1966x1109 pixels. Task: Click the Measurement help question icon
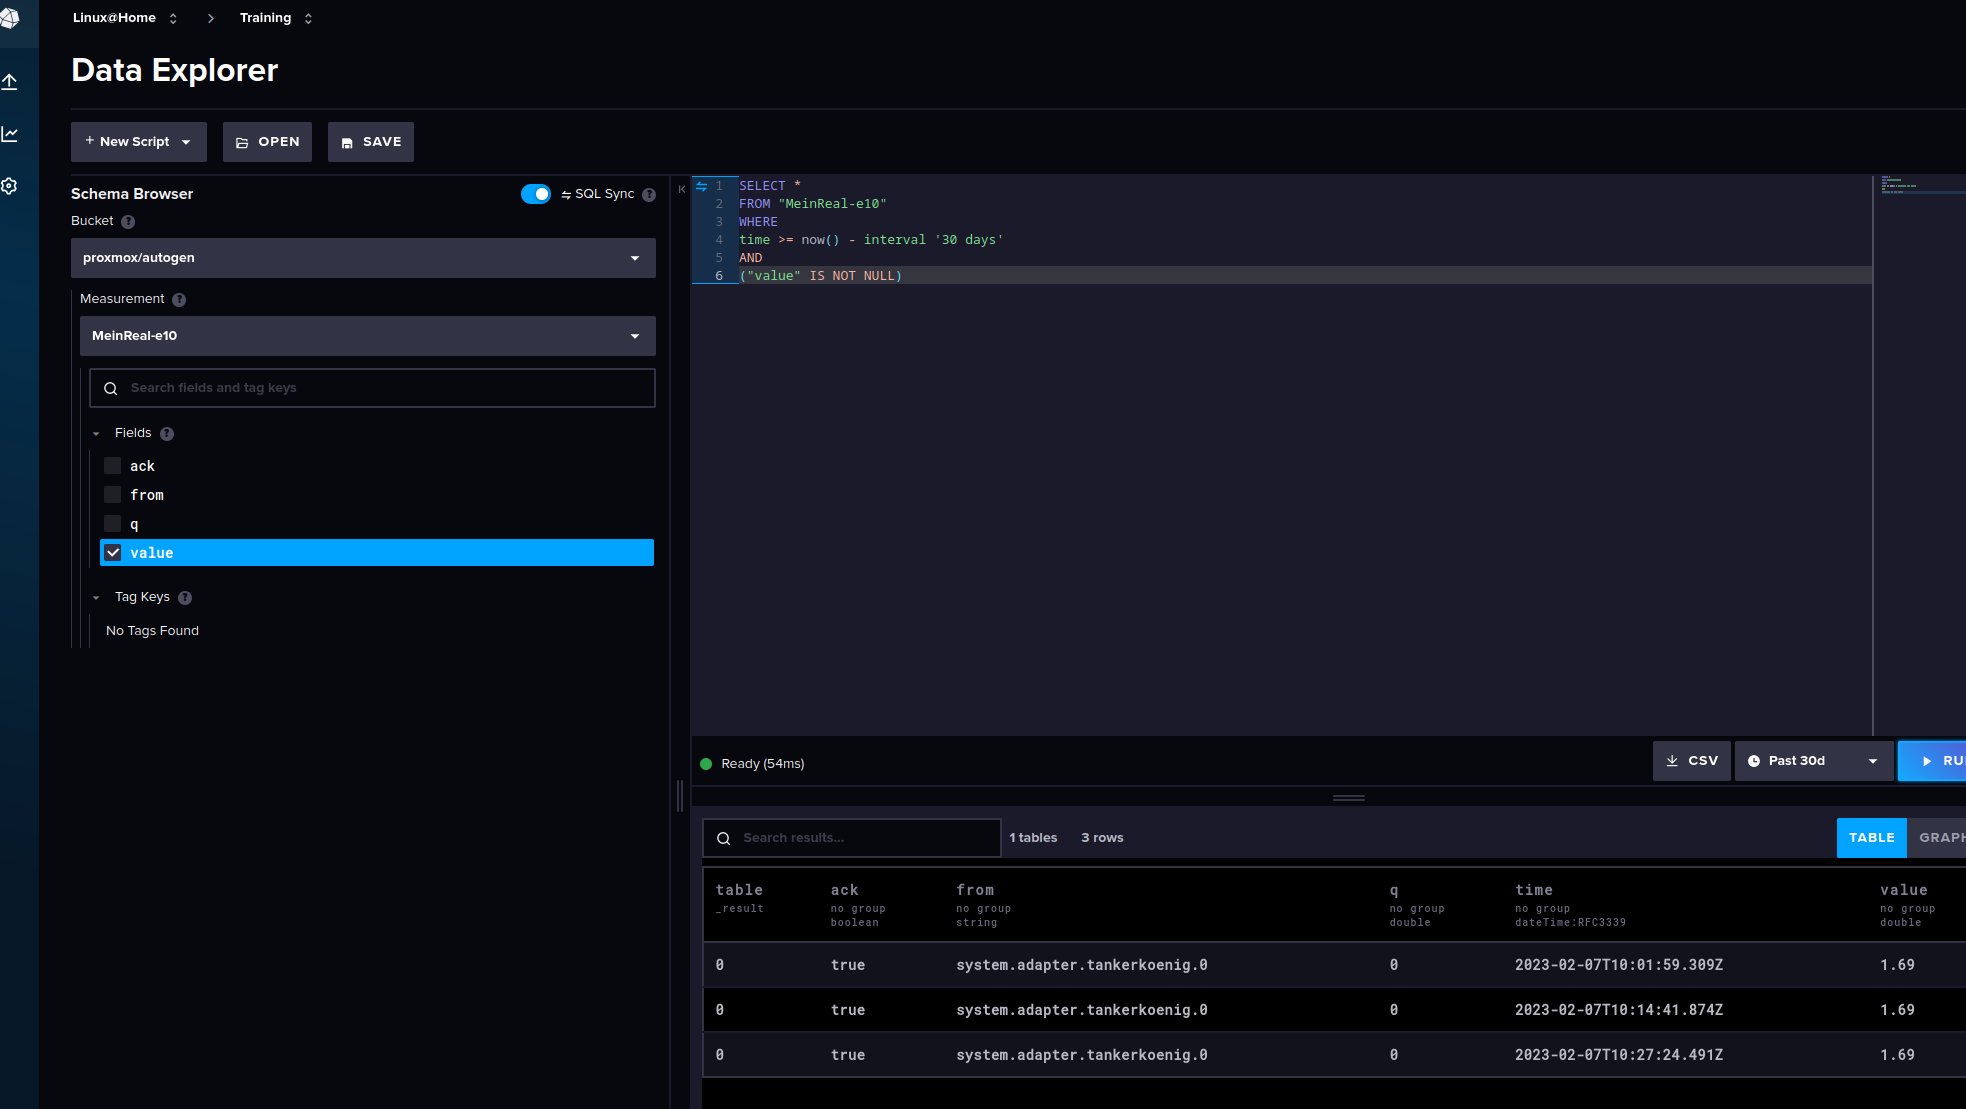click(x=179, y=300)
